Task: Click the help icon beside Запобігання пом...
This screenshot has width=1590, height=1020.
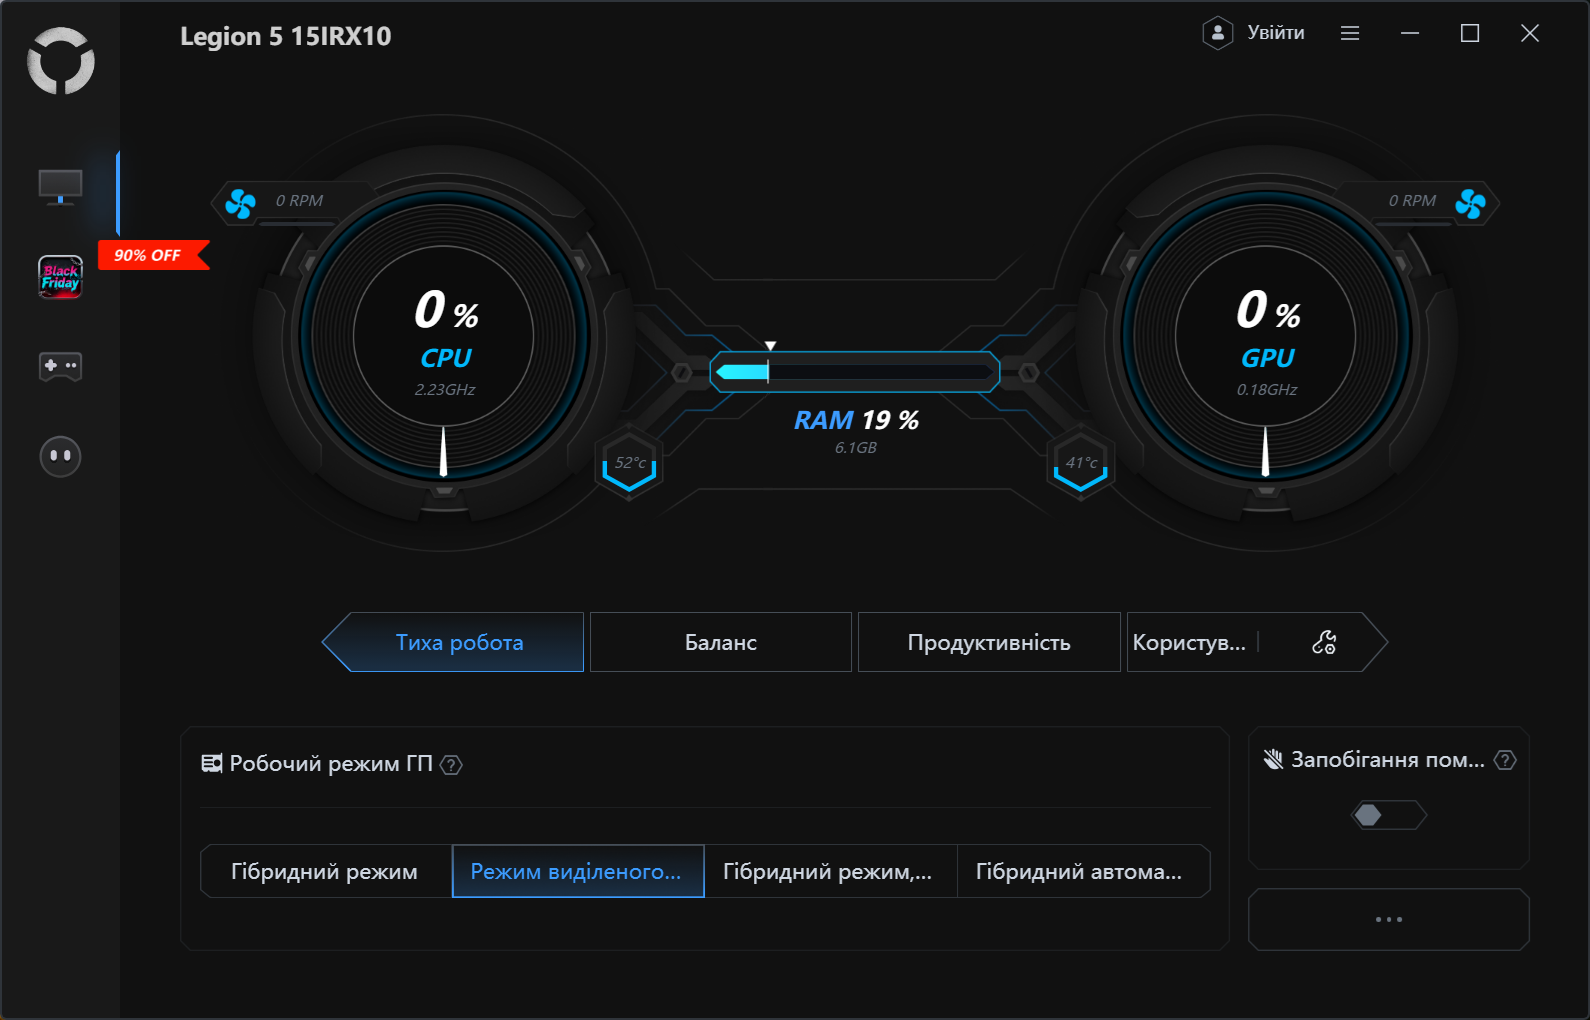Action: point(1505,760)
